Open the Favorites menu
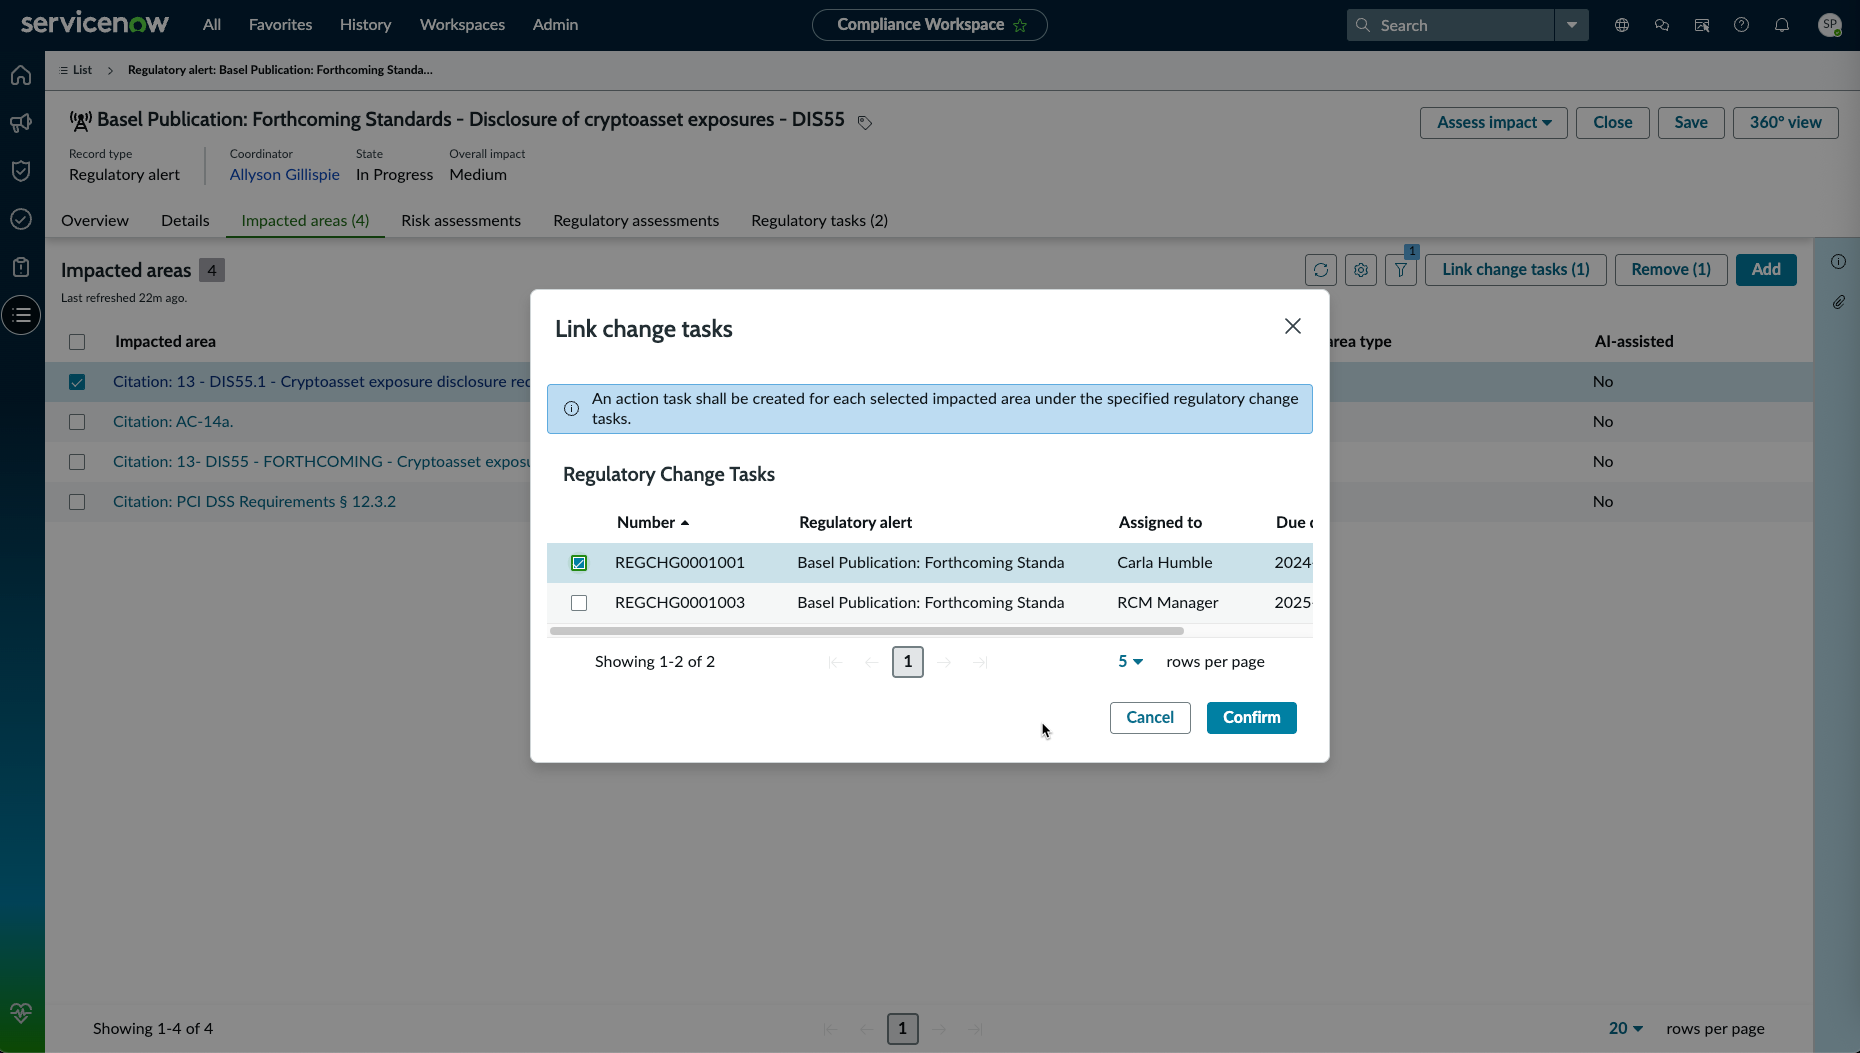Image resolution: width=1860 pixels, height=1053 pixels. click(x=280, y=25)
